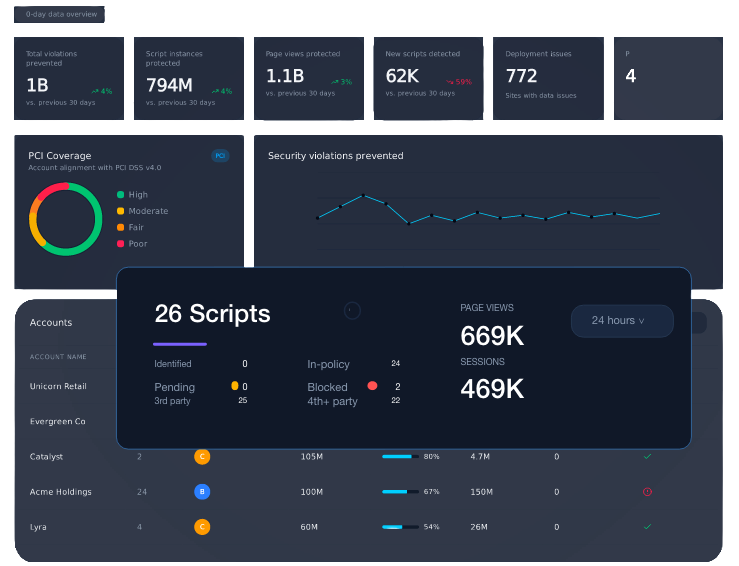The image size is (739, 566).
Task: Toggle the Moderate legend item
Action: pos(142,211)
